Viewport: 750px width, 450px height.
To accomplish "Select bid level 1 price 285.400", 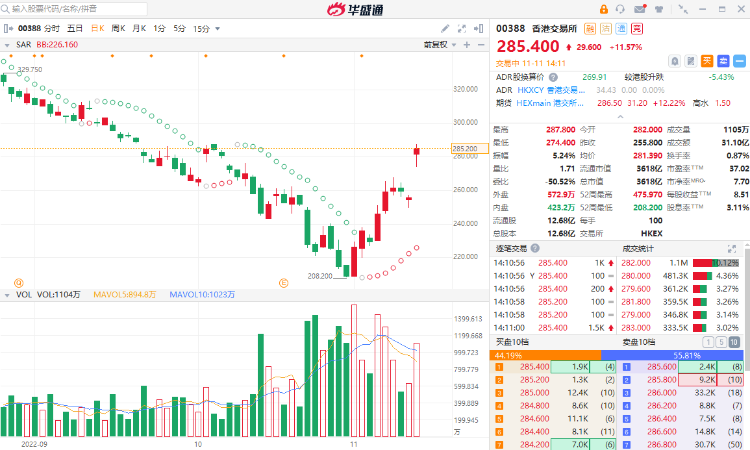I will pos(535,367).
